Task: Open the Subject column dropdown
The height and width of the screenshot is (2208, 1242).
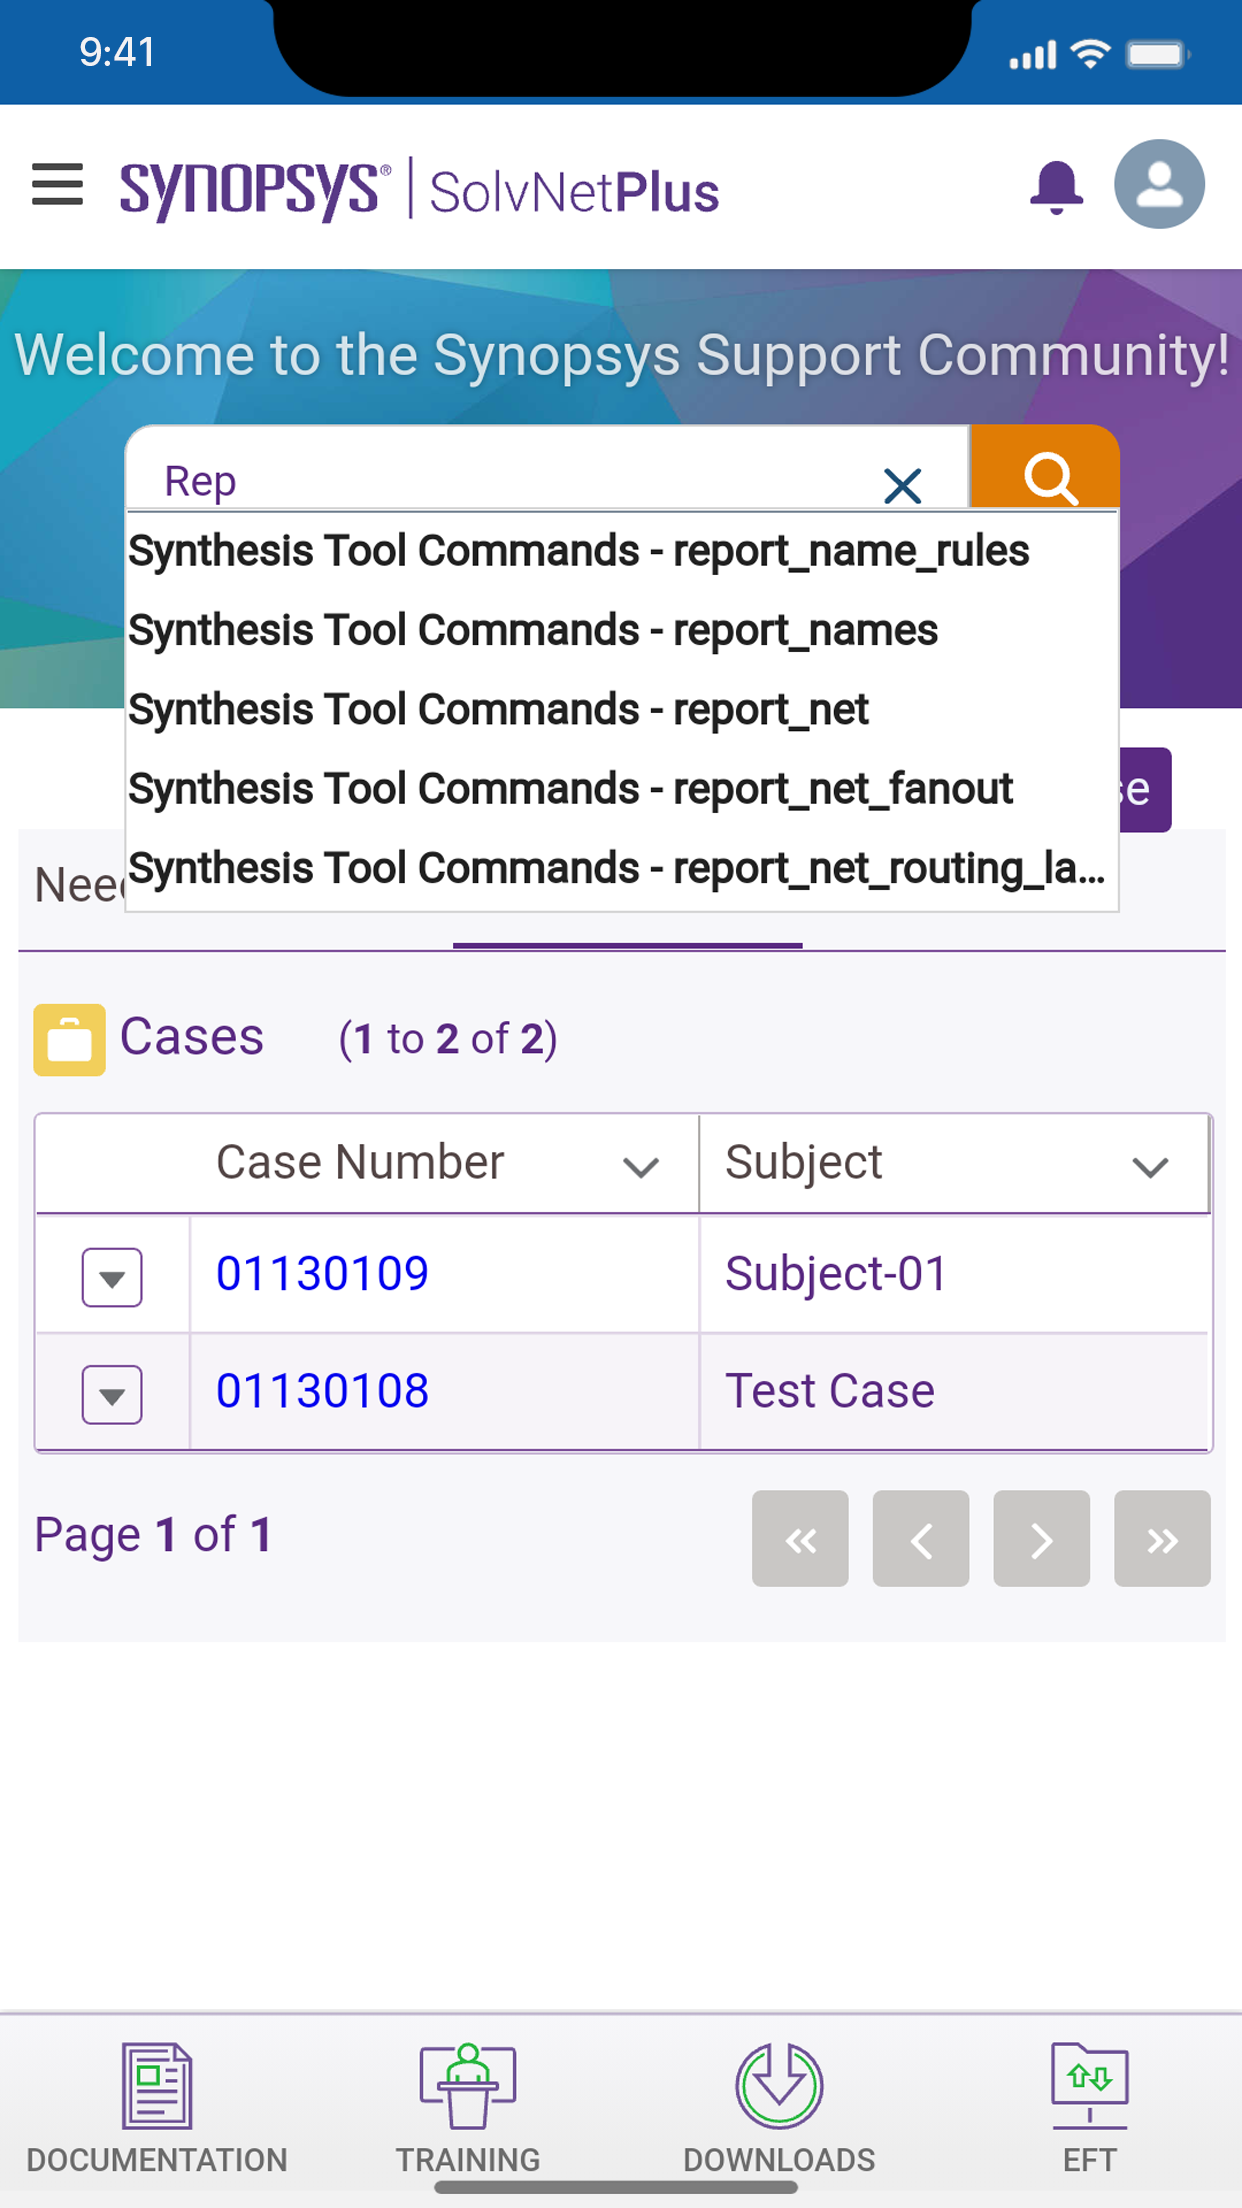Action: pos(1150,1166)
